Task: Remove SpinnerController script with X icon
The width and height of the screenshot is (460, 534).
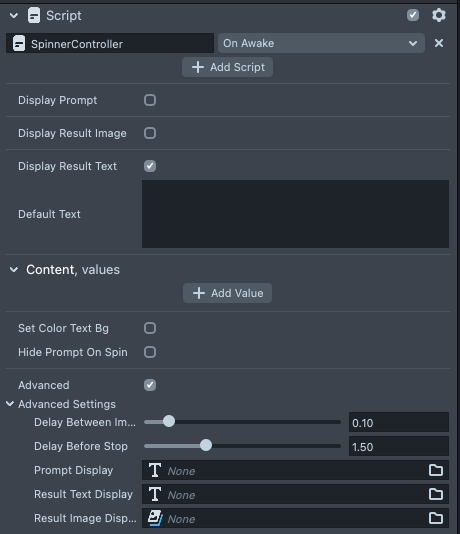Action: [x=439, y=43]
